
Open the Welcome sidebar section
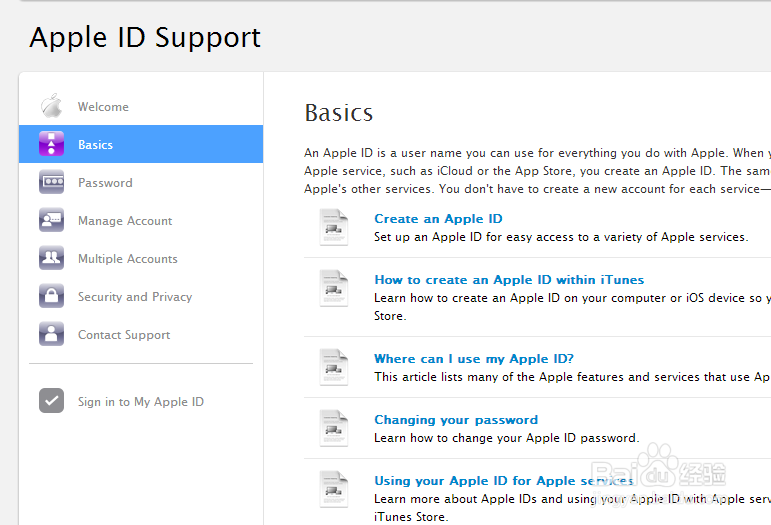point(103,107)
